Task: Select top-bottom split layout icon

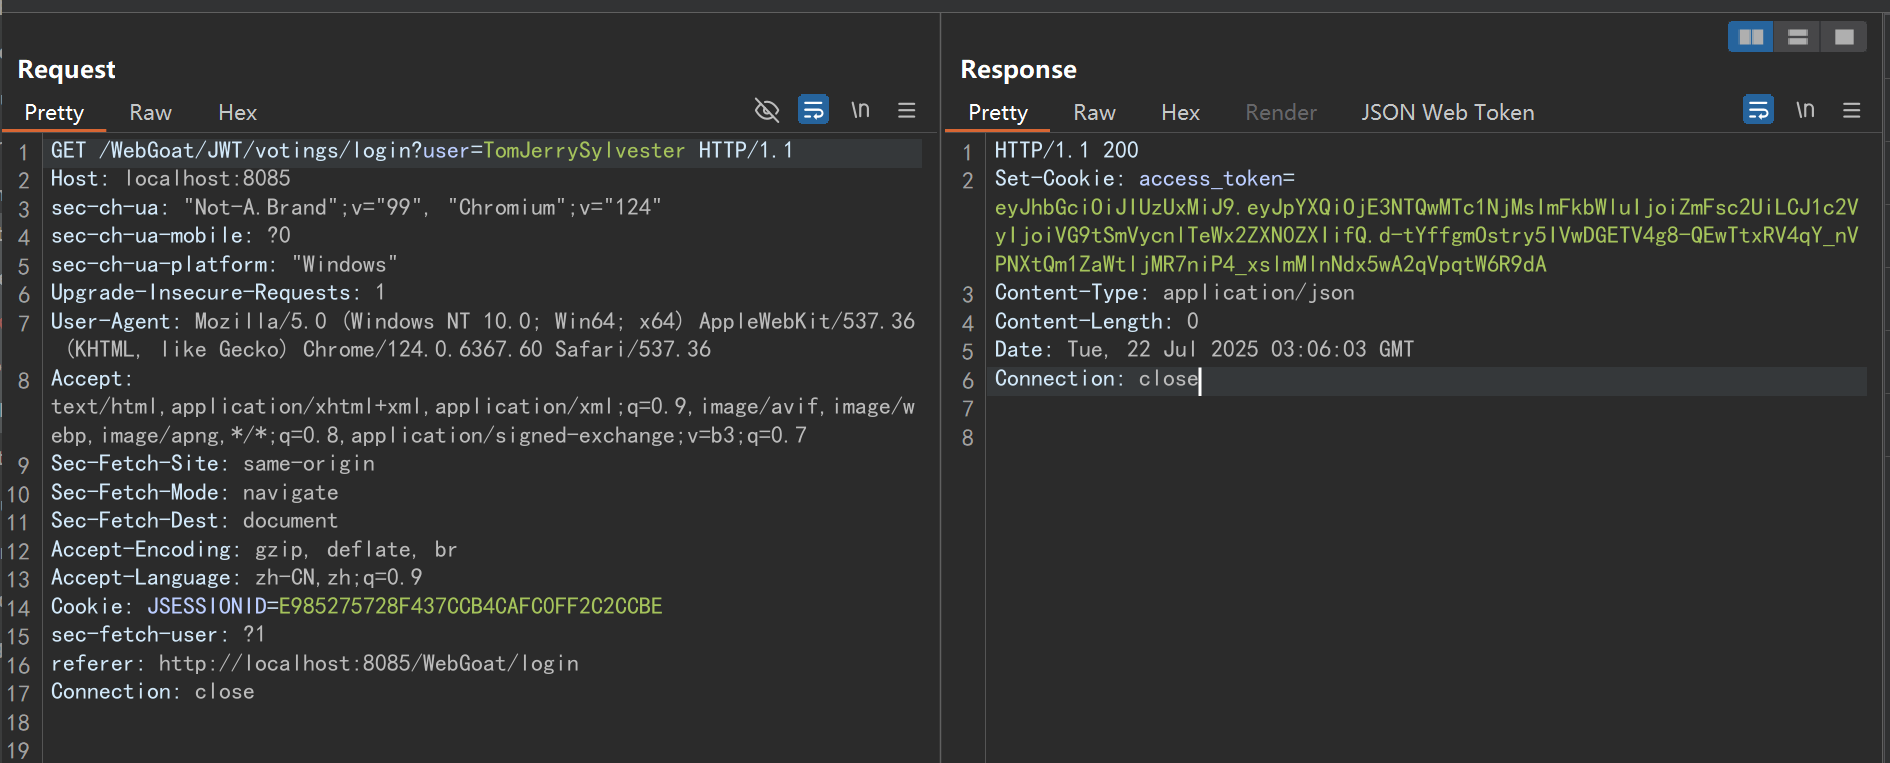Action: (1798, 37)
